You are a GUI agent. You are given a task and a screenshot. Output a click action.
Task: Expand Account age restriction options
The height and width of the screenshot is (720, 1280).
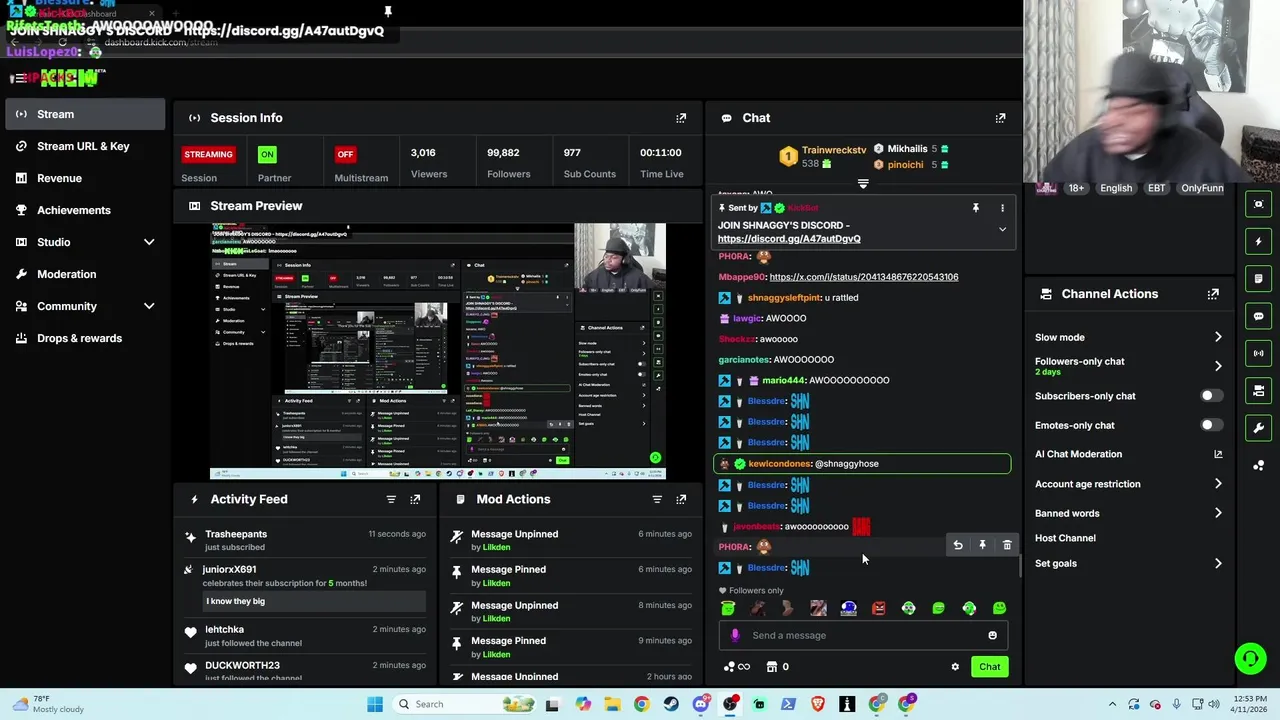pos(1217,484)
